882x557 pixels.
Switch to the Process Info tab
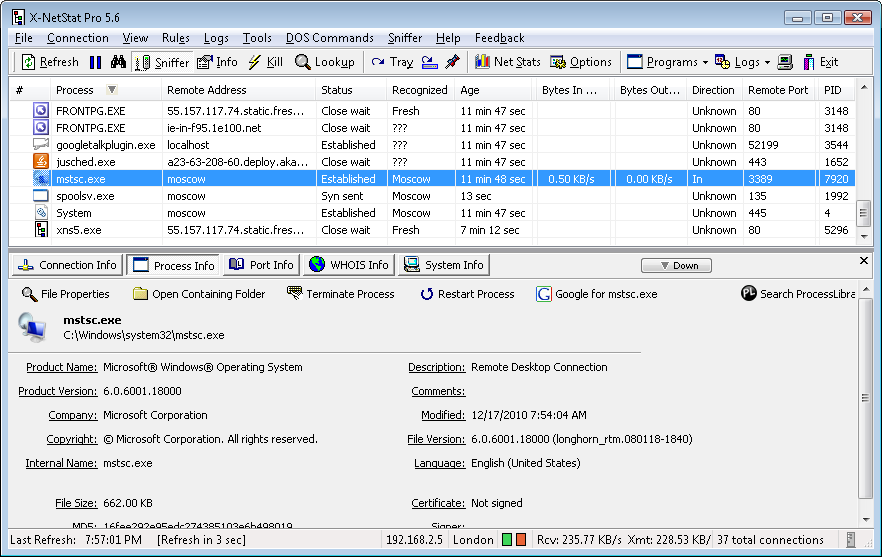click(x=173, y=265)
